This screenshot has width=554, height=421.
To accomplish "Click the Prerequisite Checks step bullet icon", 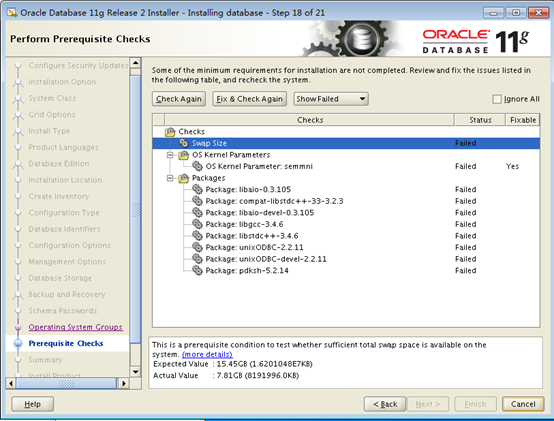I will pos(18,344).
